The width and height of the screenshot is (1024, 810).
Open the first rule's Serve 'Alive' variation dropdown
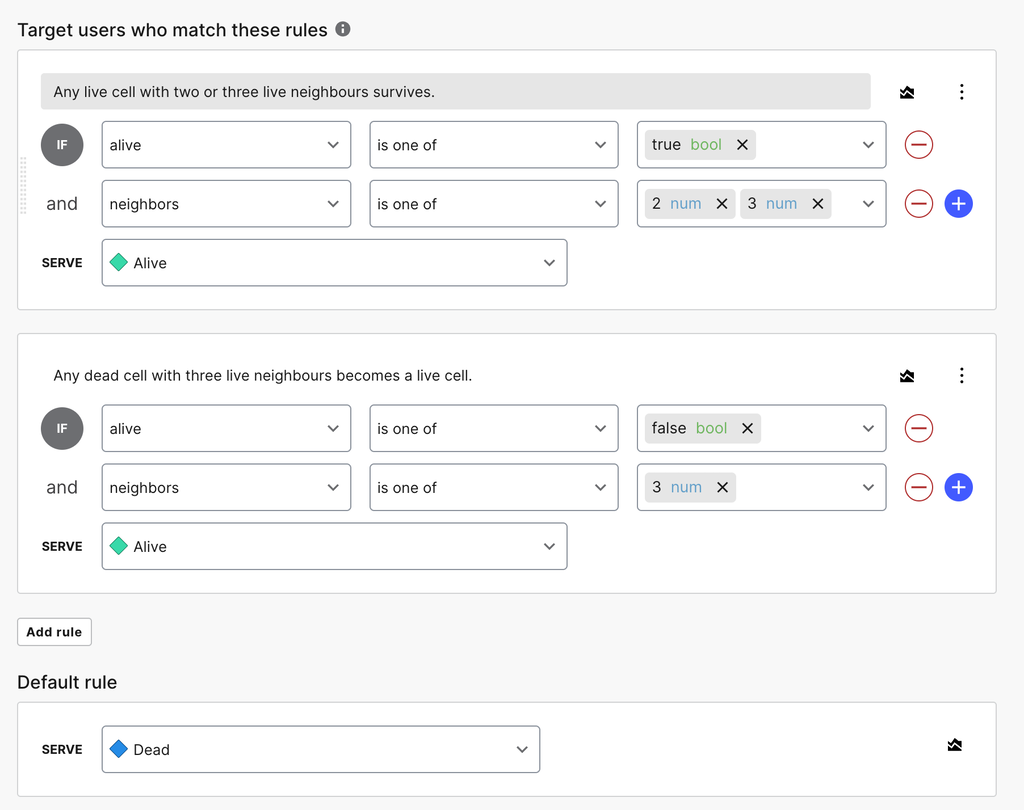(x=334, y=263)
